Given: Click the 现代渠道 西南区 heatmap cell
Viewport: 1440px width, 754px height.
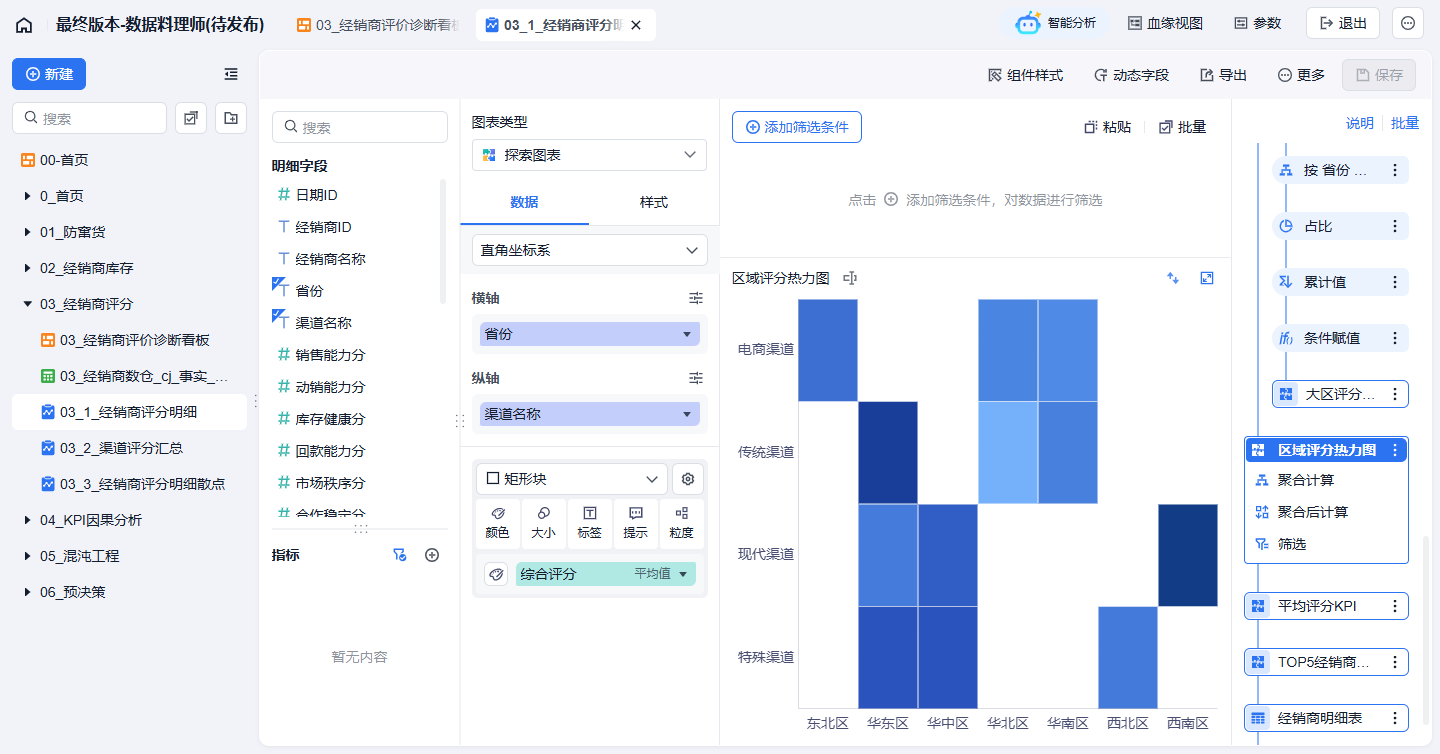Looking at the screenshot, I should [1188, 555].
